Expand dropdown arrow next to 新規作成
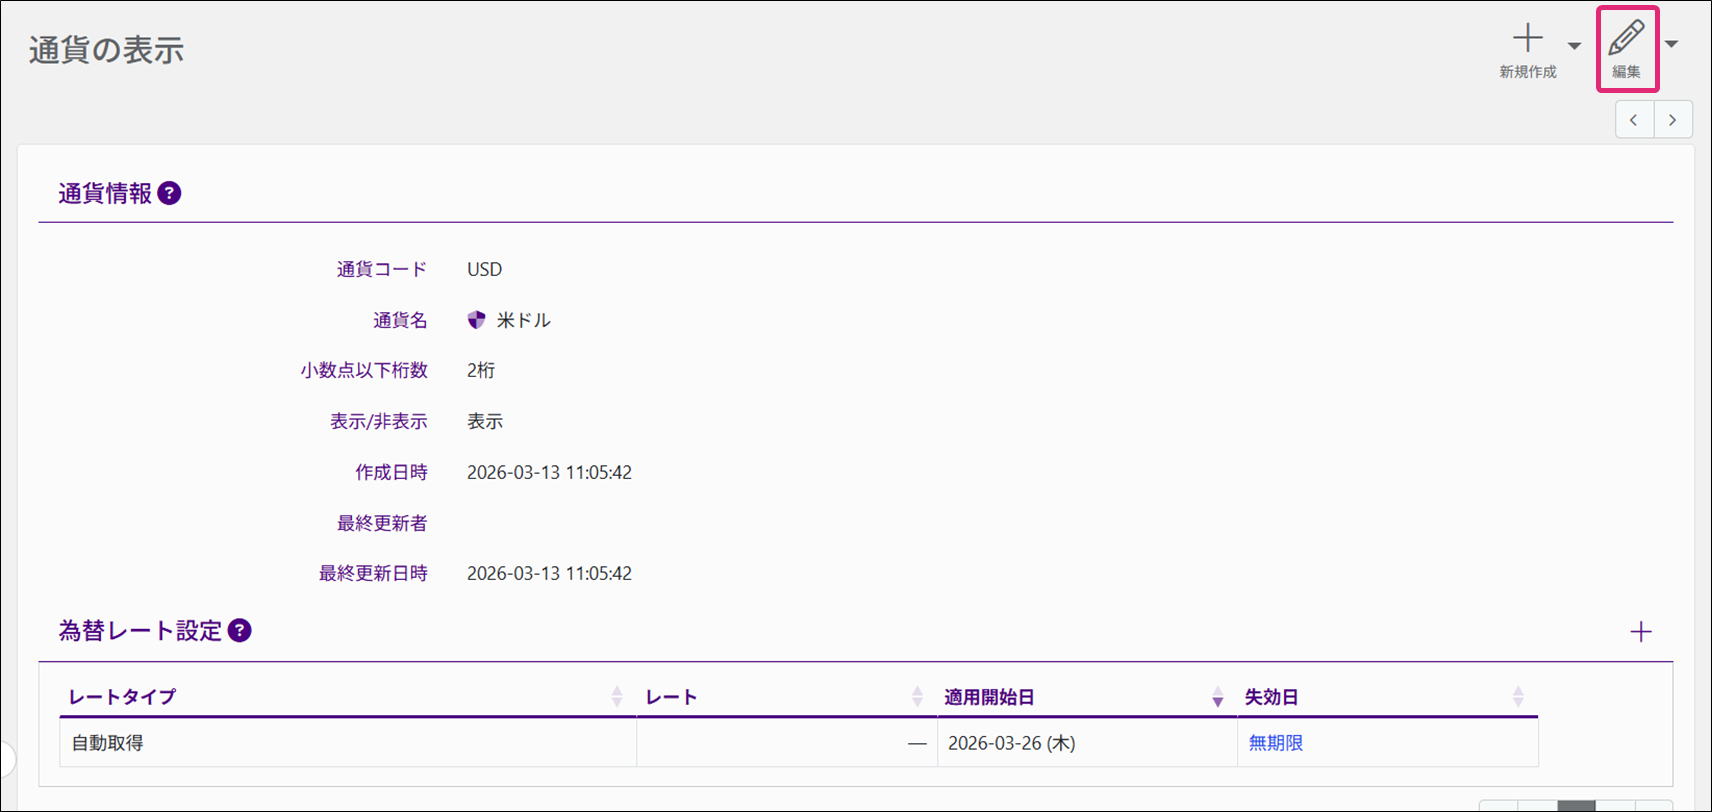The width and height of the screenshot is (1712, 812). pyautogui.click(x=1574, y=46)
